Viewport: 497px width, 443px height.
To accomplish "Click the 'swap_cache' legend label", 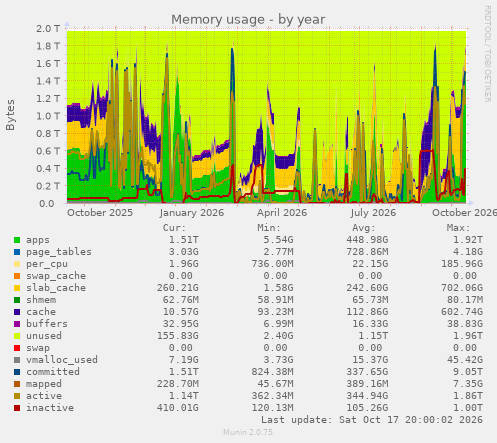I will coord(56,276).
